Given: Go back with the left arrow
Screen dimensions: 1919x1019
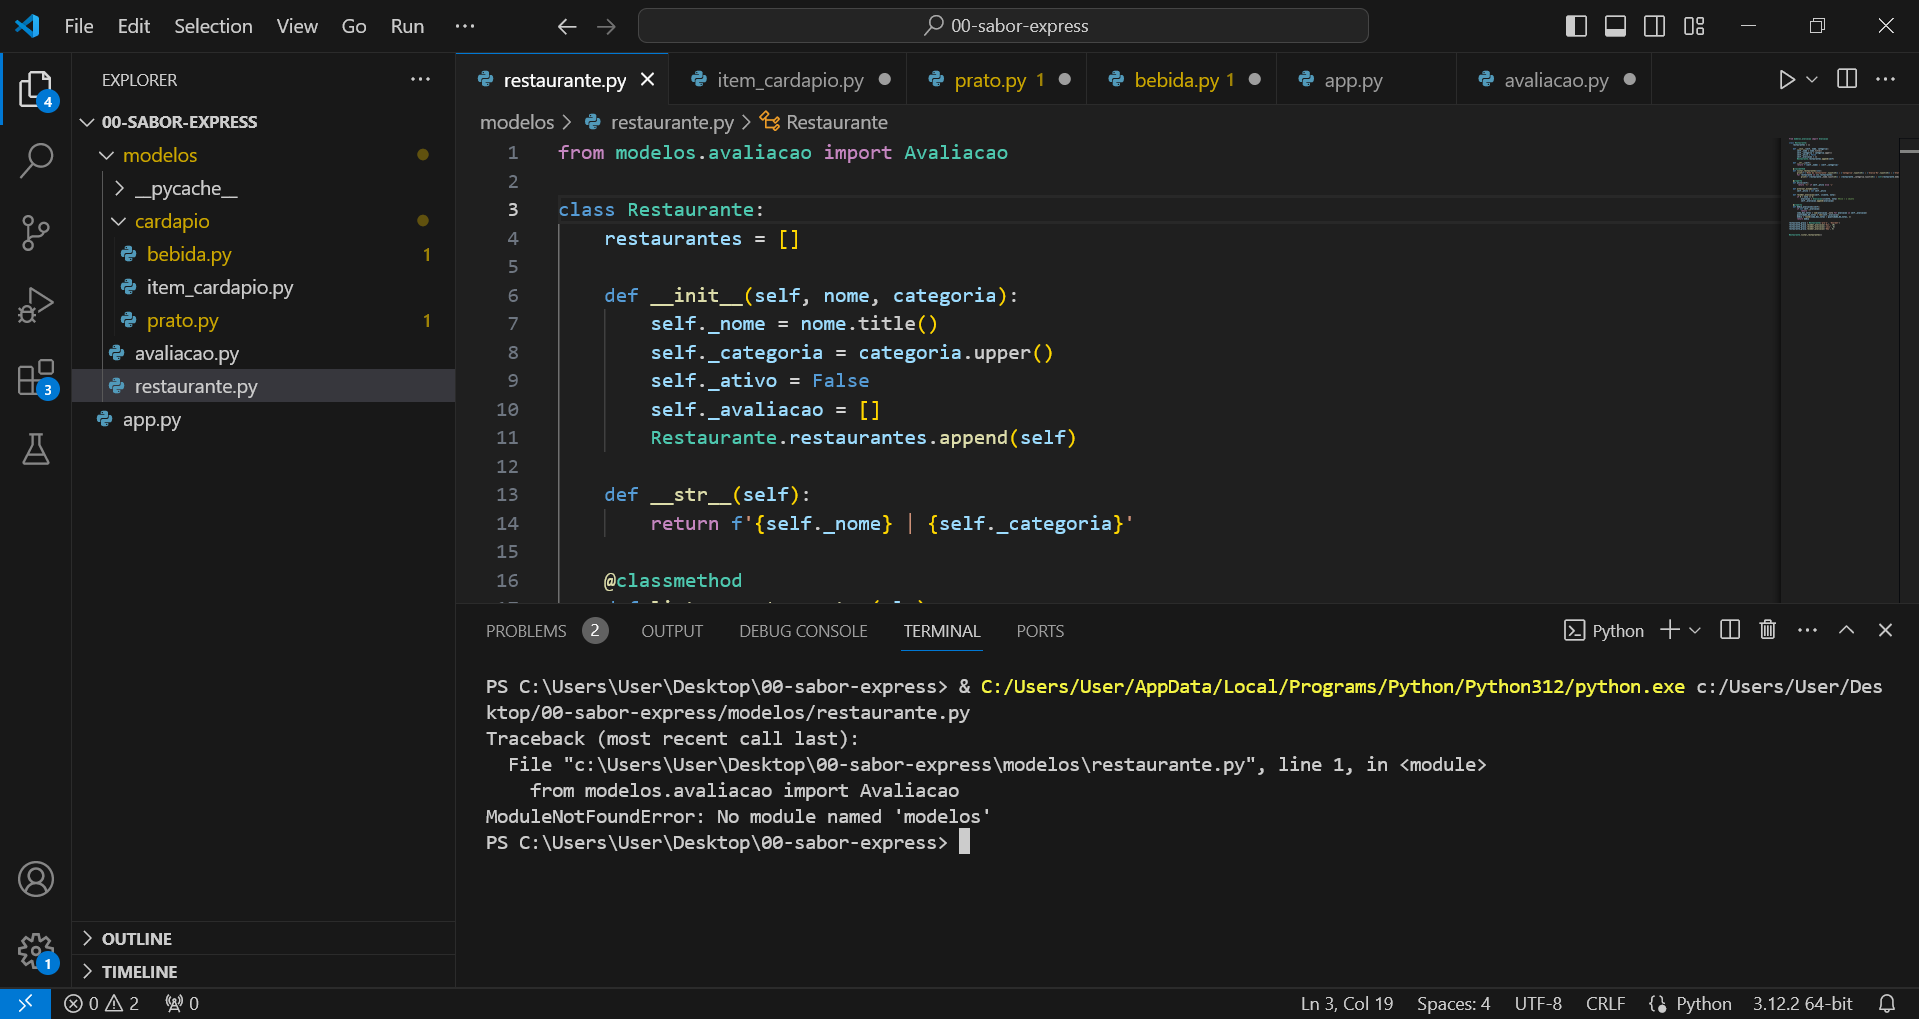Looking at the screenshot, I should point(567,26).
